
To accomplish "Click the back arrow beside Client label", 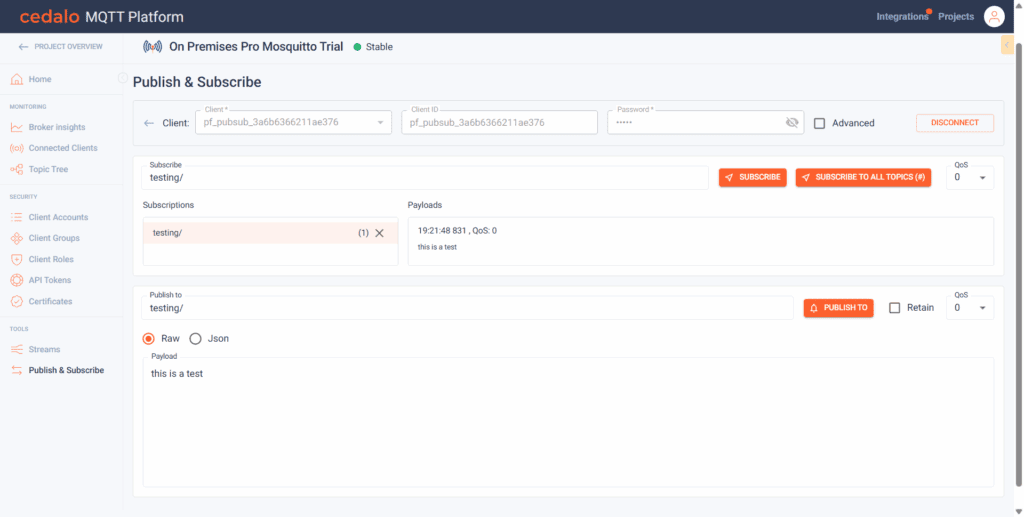I will 149,123.
